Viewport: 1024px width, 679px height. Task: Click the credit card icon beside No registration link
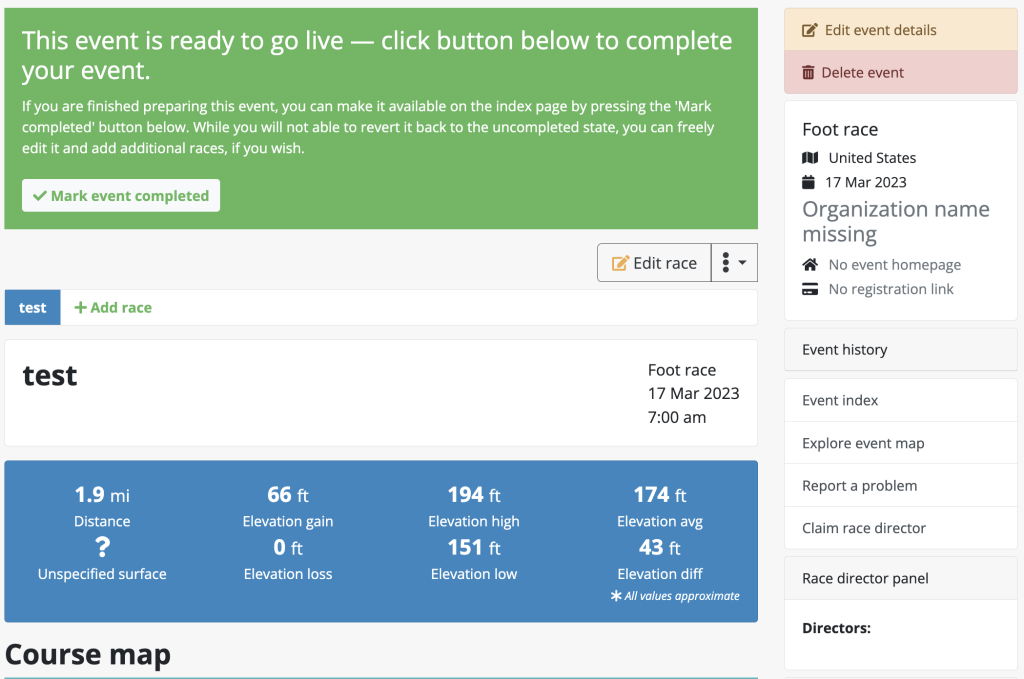[x=810, y=289]
